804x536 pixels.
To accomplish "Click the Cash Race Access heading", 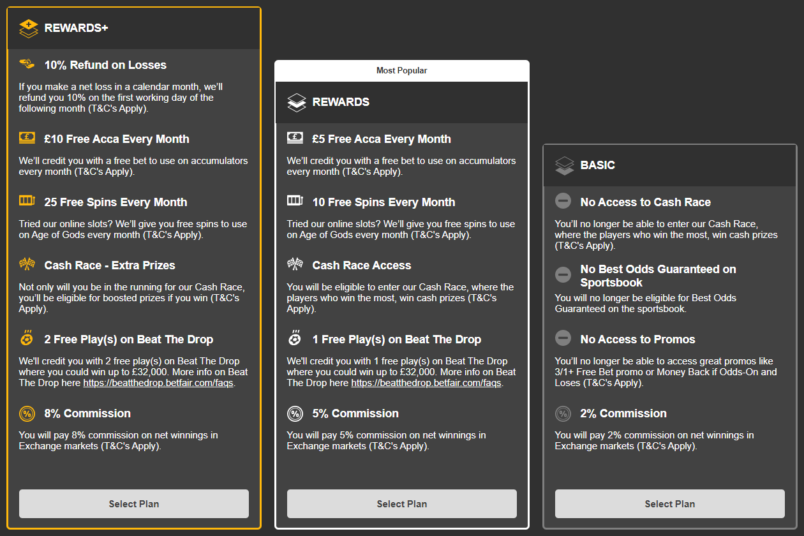I will [x=361, y=265].
